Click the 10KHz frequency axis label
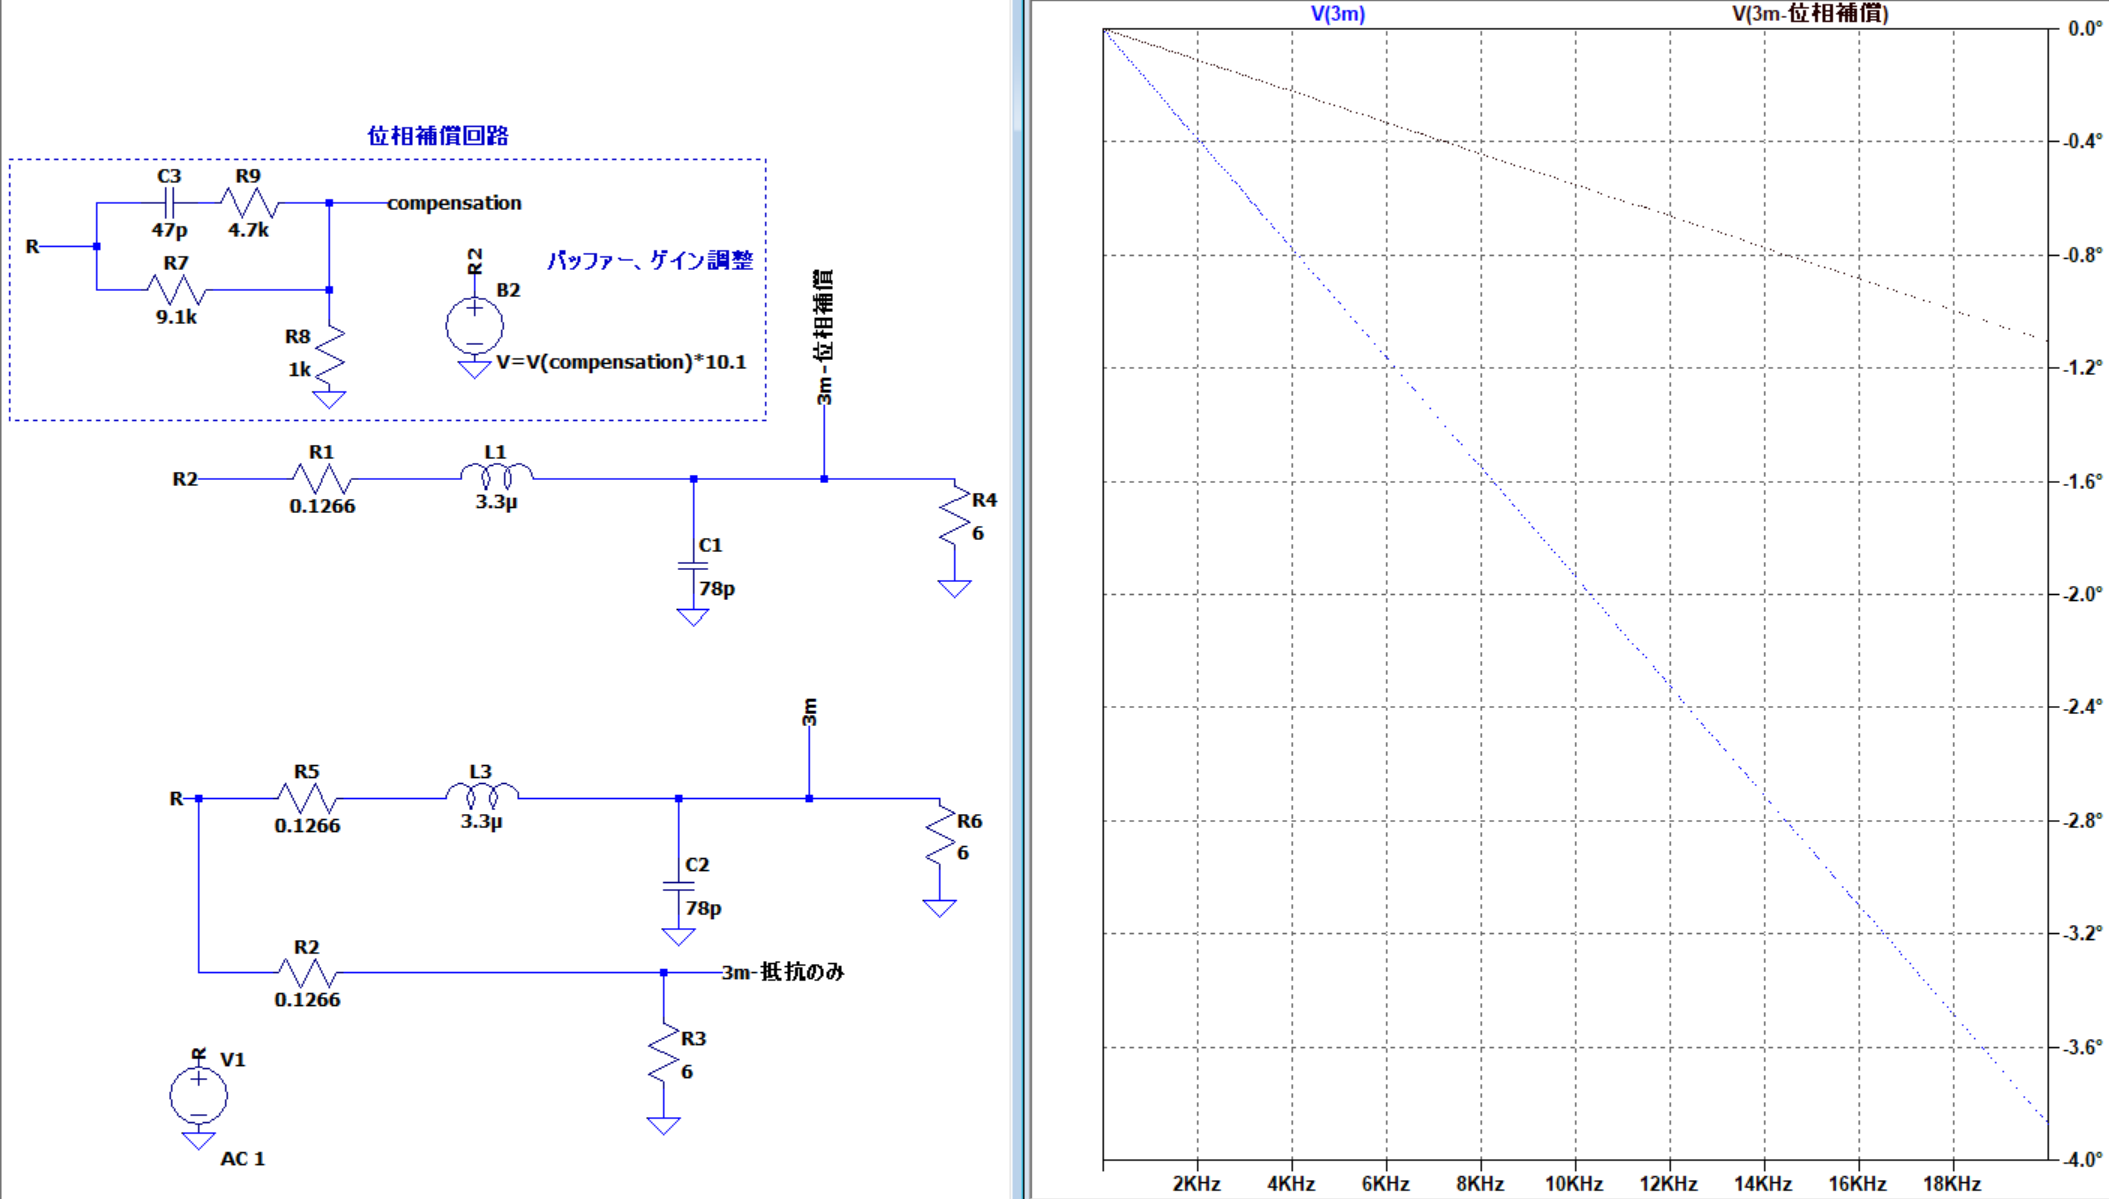Viewport: 2109px width, 1199px height. [1574, 1184]
